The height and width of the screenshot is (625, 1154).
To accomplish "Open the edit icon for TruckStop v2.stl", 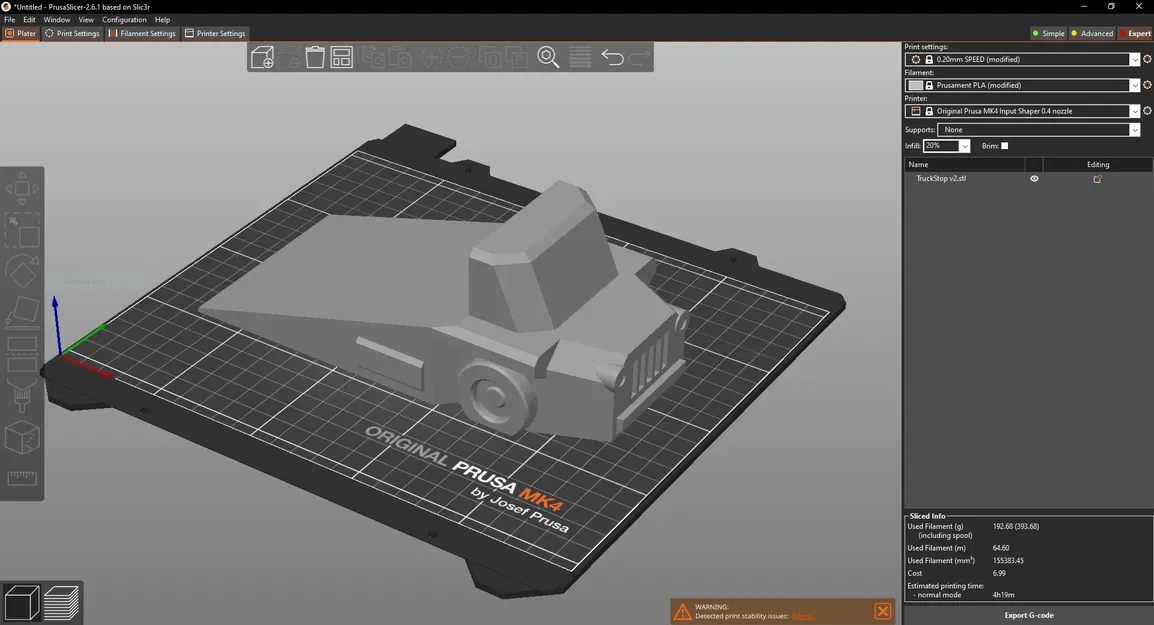I will coord(1097,179).
